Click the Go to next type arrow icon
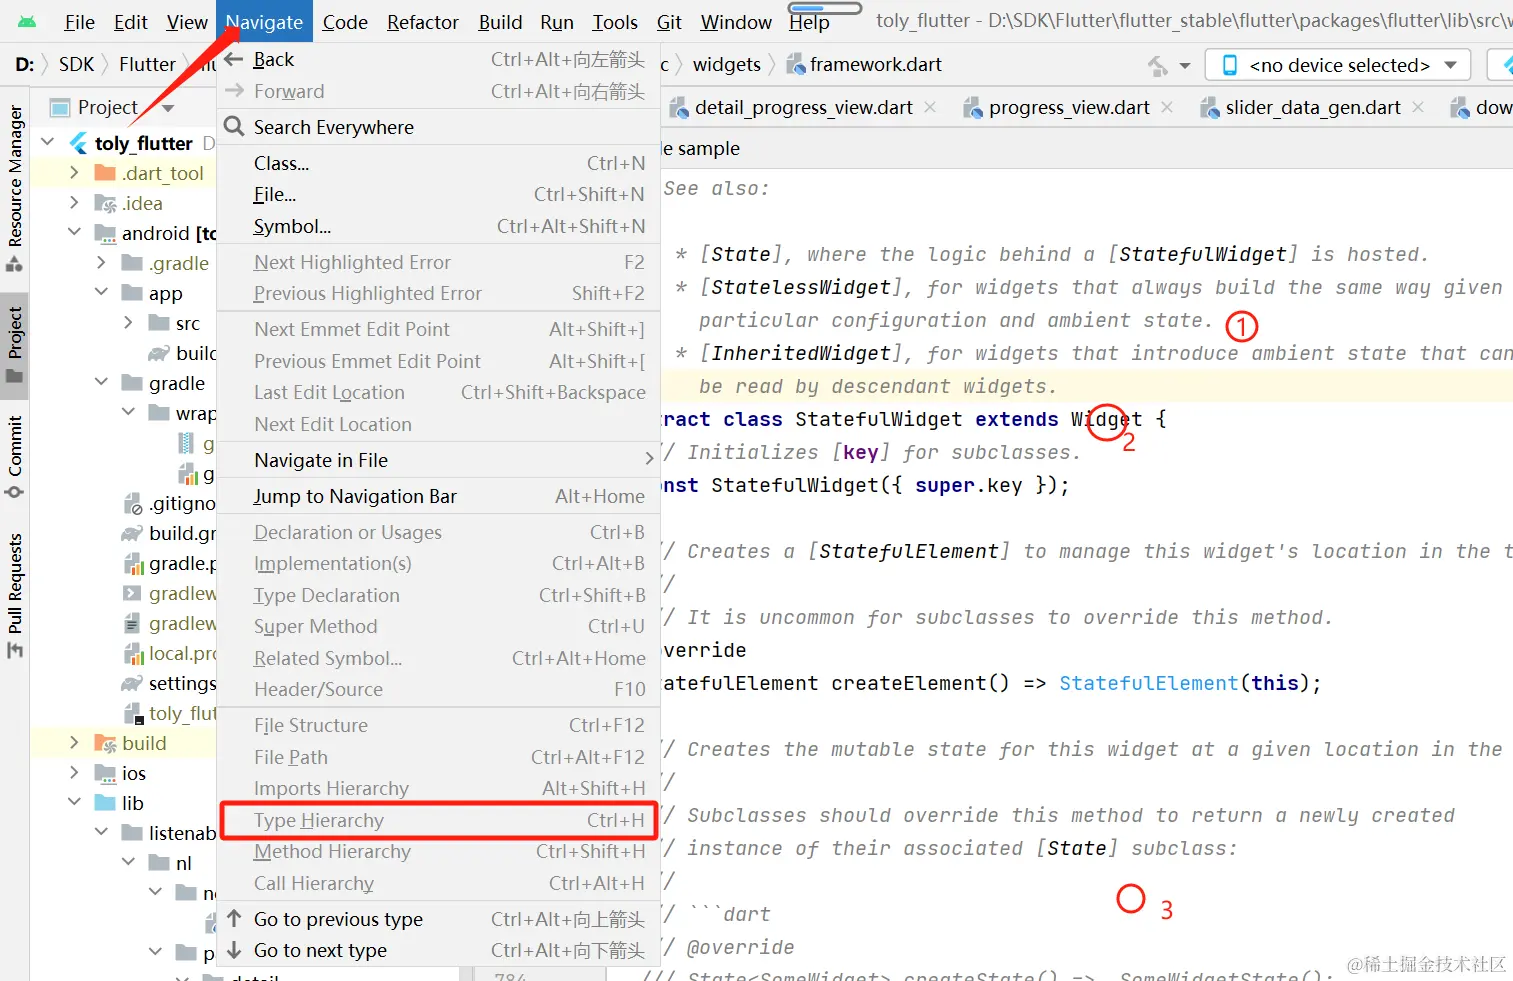Viewport: 1513px width, 981px height. pyautogui.click(x=234, y=950)
